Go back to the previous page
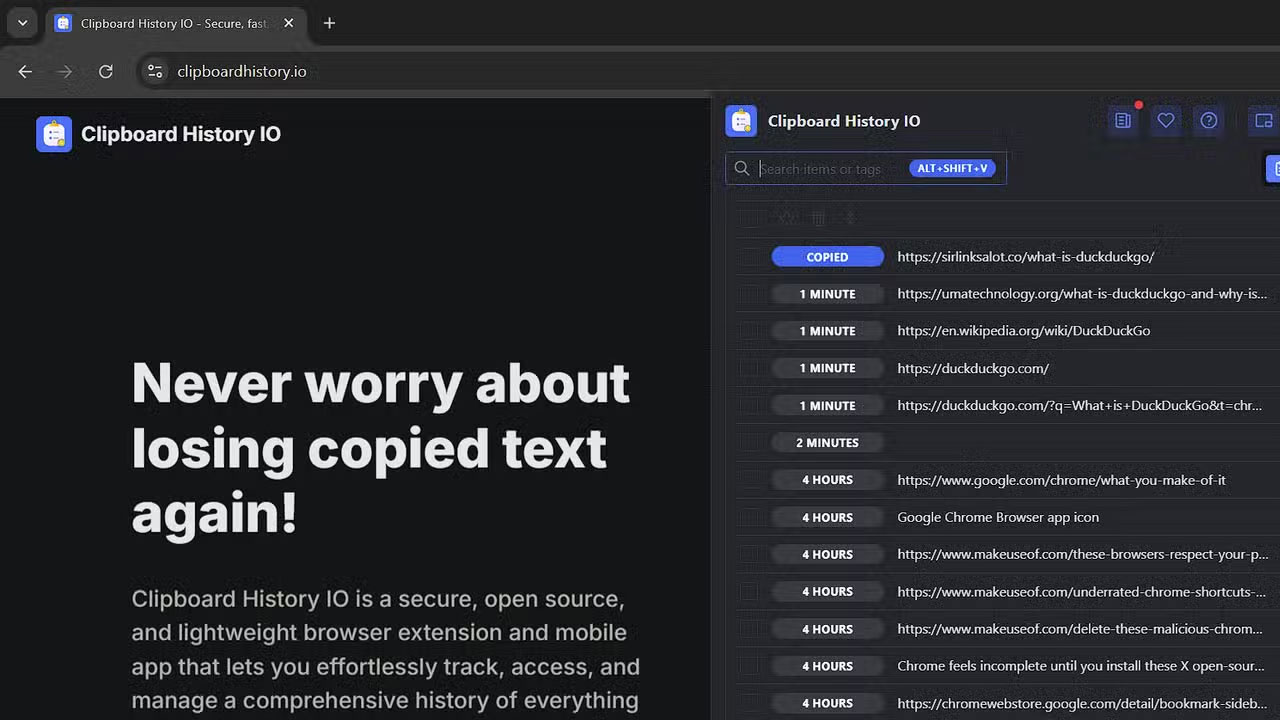1280x720 pixels. pos(26,71)
